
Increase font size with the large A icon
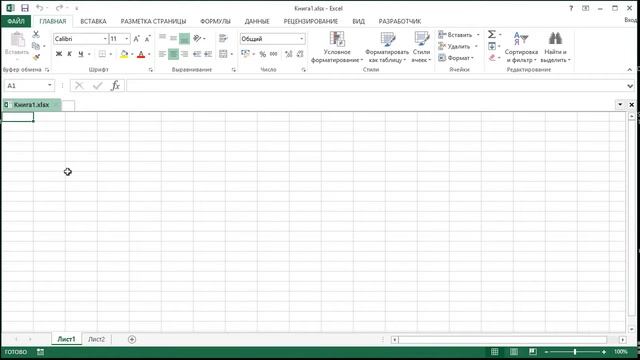click(137, 39)
